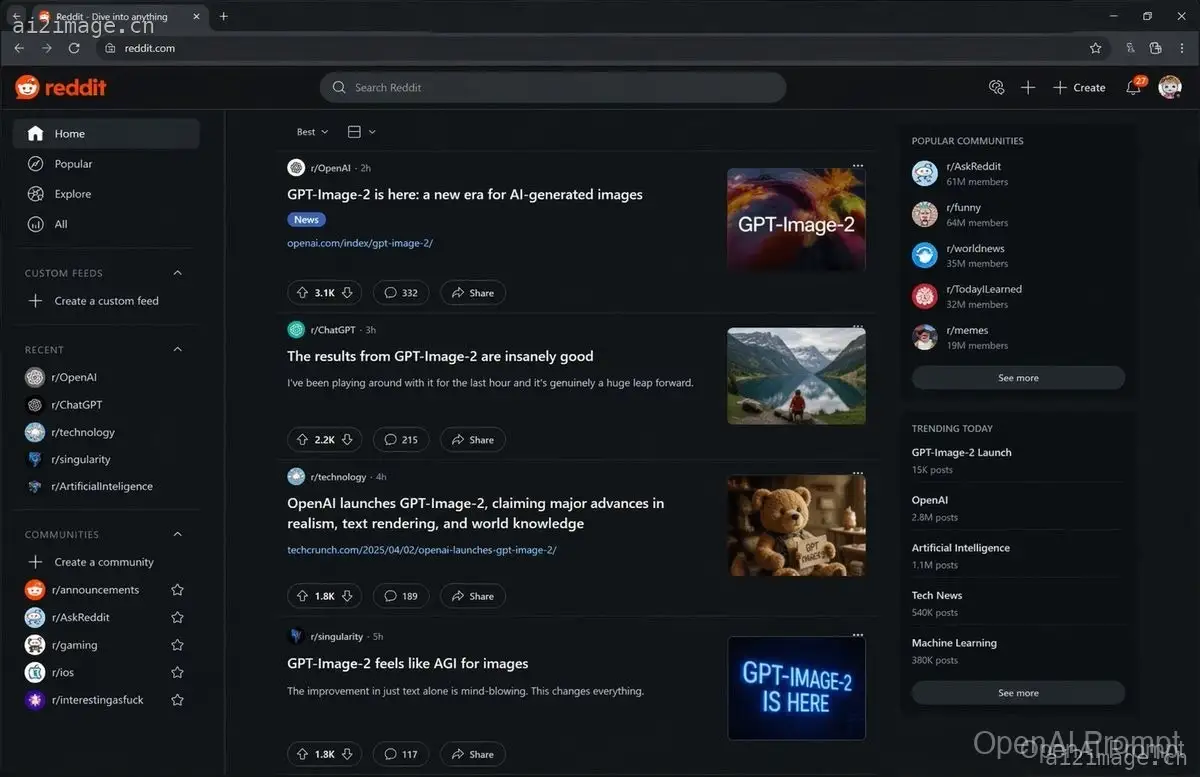This screenshot has height=777, width=1200.
Task: Share the r/OpenAI GPT-Image-2 post
Action: point(473,293)
